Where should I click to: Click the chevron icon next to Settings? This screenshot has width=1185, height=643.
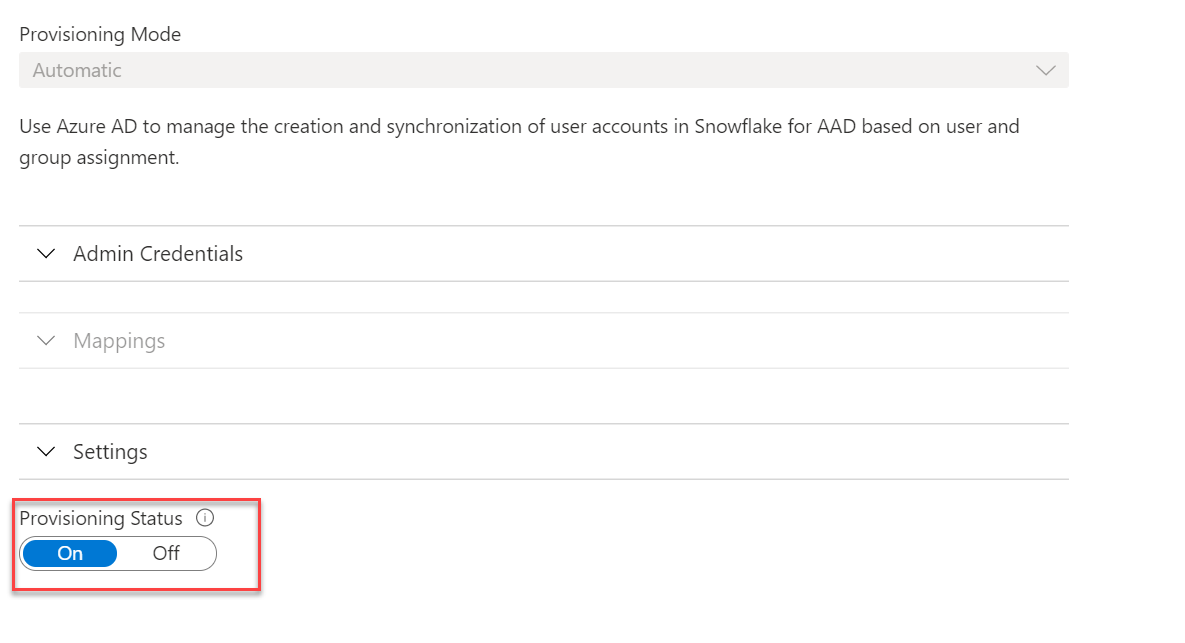point(46,452)
